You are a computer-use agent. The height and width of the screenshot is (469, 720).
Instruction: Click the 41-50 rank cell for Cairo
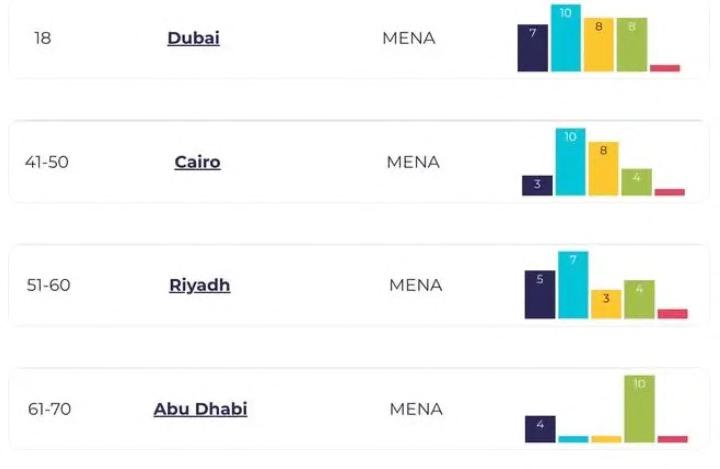tap(47, 162)
